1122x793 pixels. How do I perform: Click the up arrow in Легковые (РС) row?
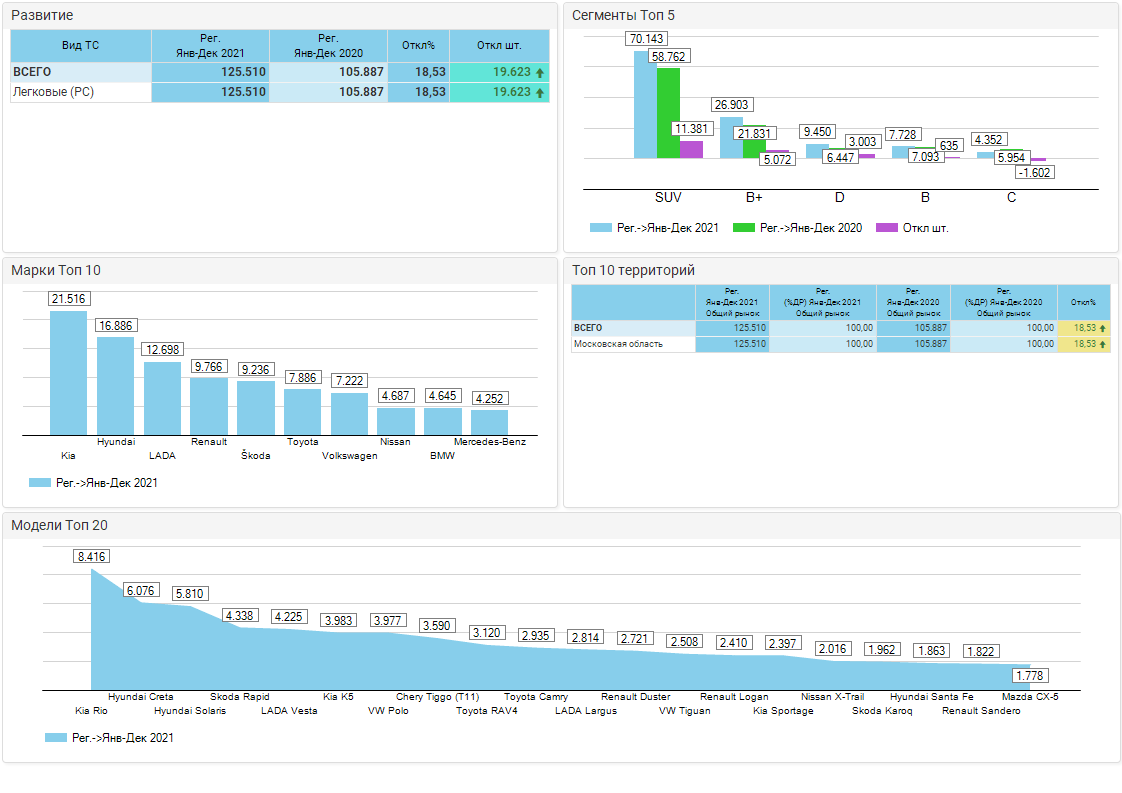click(x=540, y=93)
